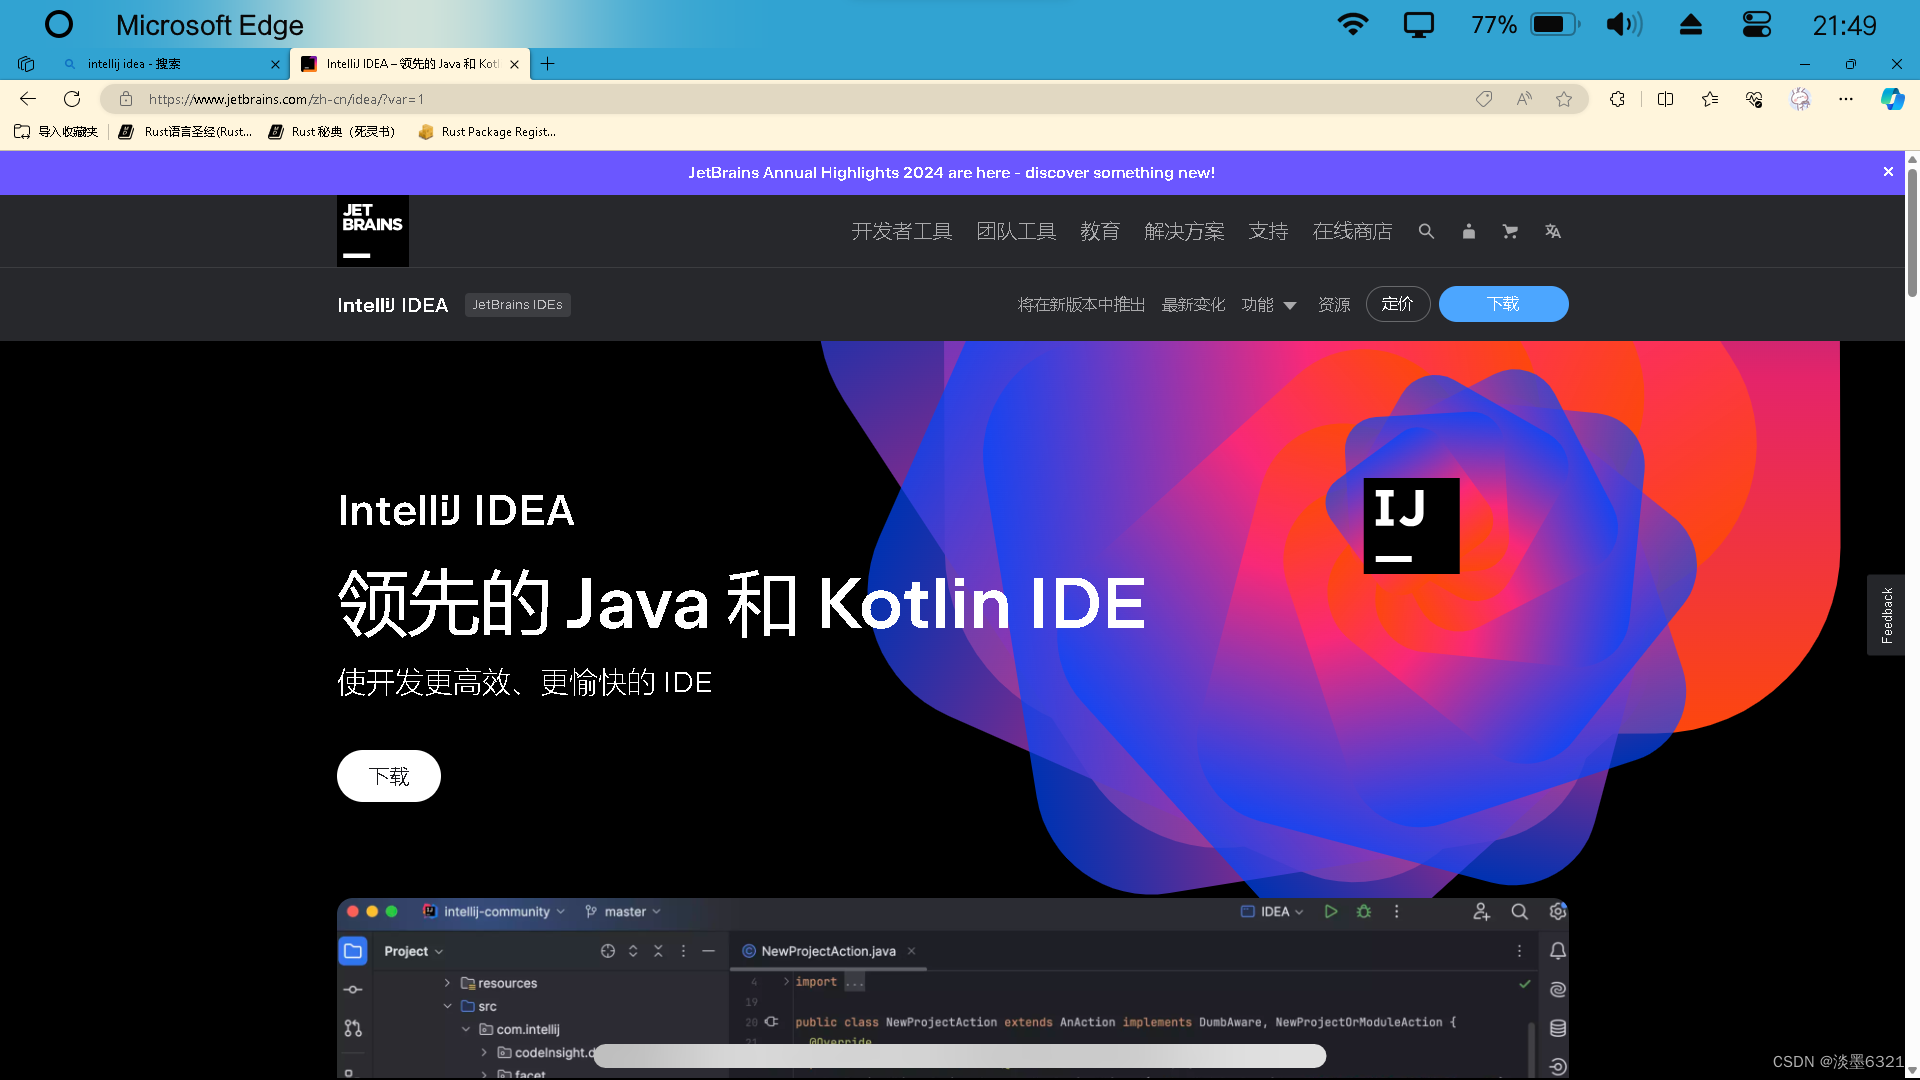Launch Copilot sidebar

1892,99
